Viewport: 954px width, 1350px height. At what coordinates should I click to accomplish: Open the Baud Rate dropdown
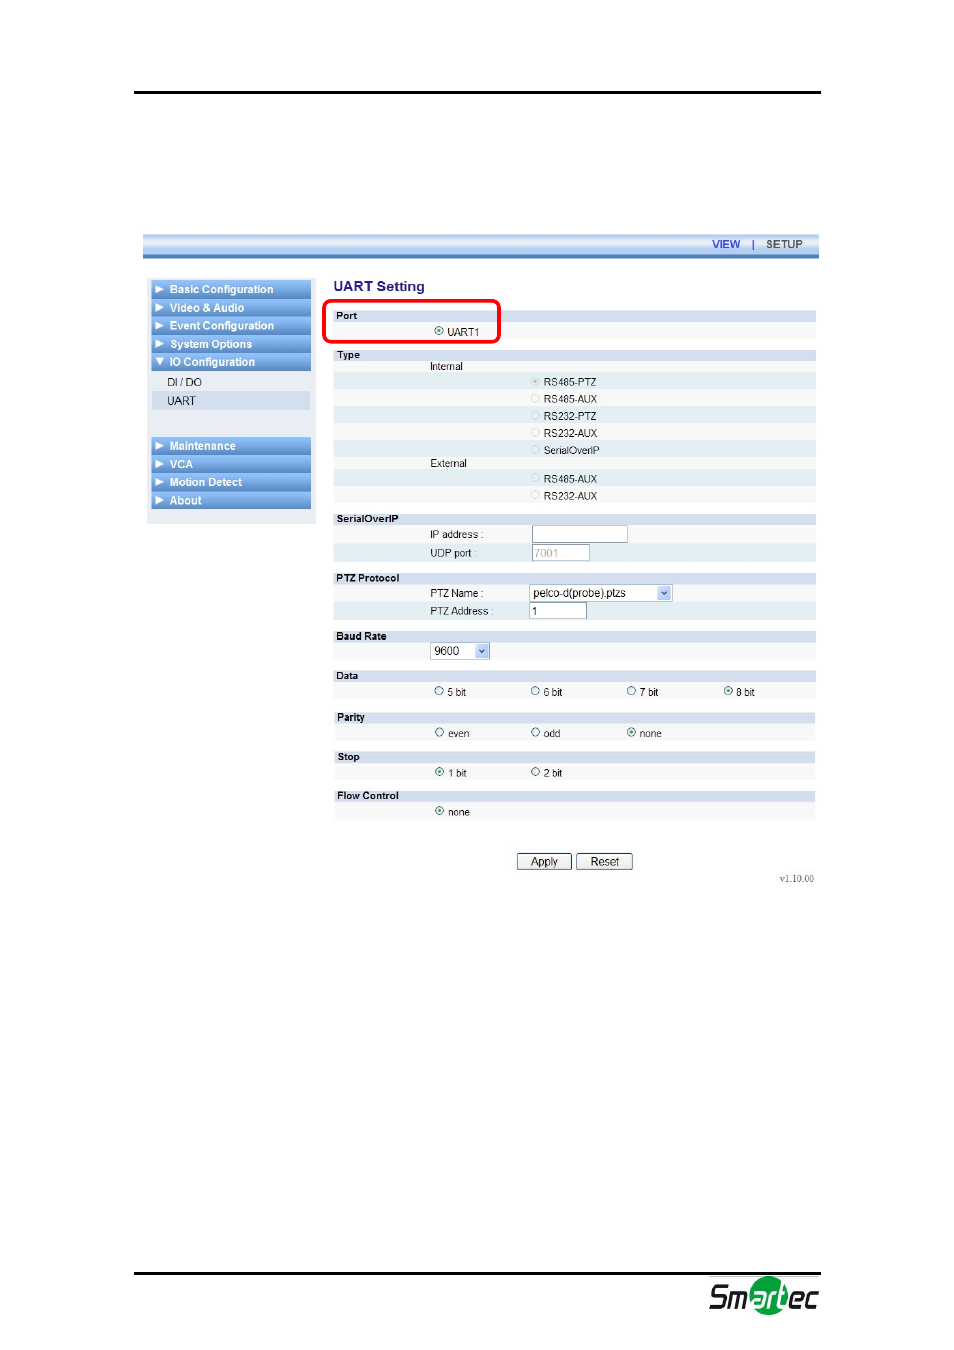pos(460,651)
